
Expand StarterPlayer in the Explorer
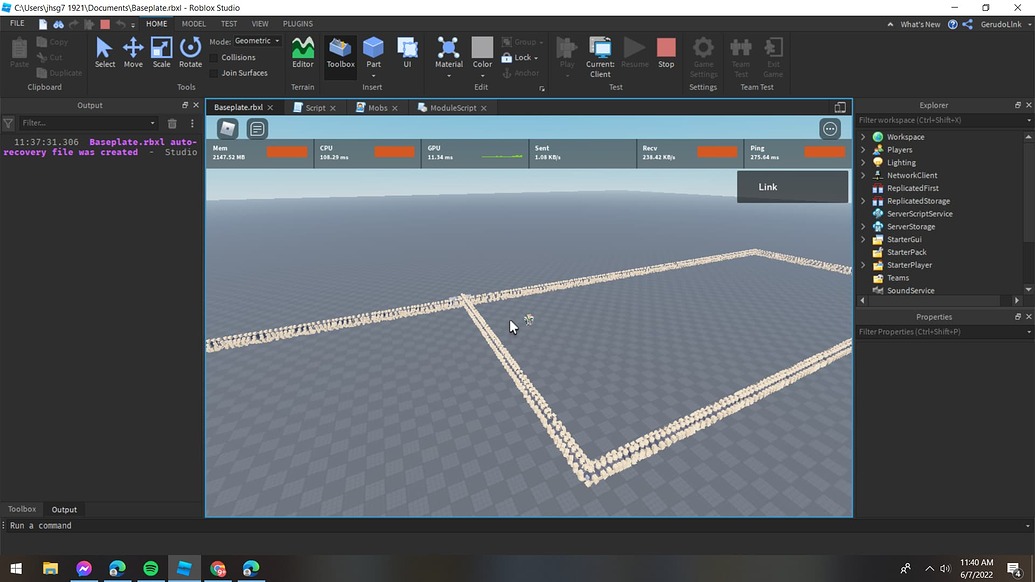click(x=863, y=264)
